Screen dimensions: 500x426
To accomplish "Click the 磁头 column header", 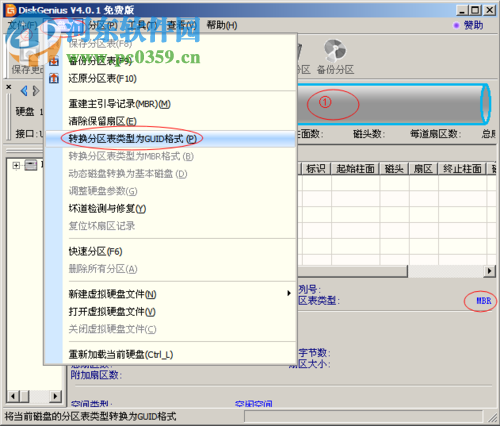I will [394, 169].
